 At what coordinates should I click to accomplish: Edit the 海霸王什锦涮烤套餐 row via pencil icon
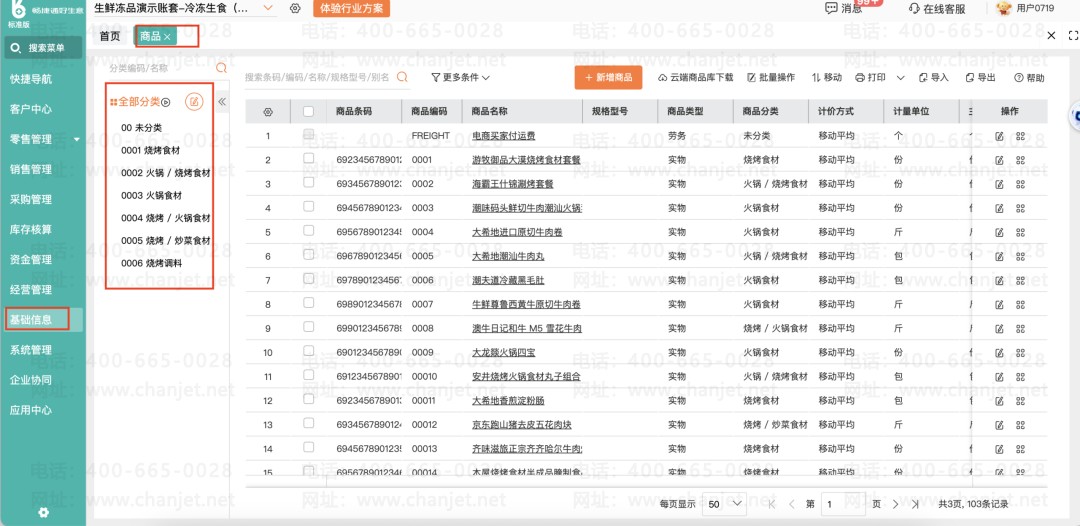pos(999,184)
